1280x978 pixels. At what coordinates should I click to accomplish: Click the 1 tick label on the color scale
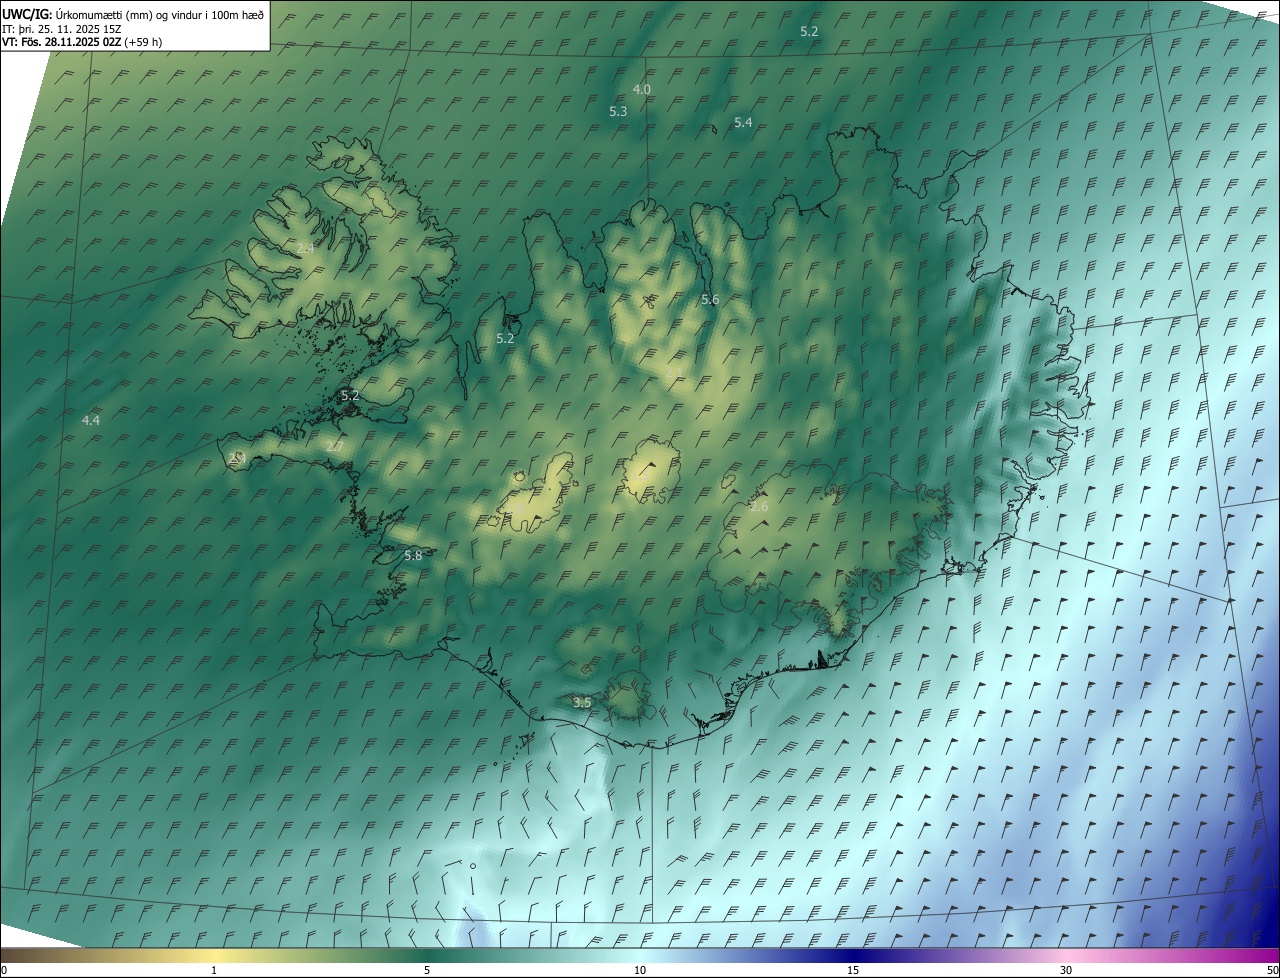(214, 971)
